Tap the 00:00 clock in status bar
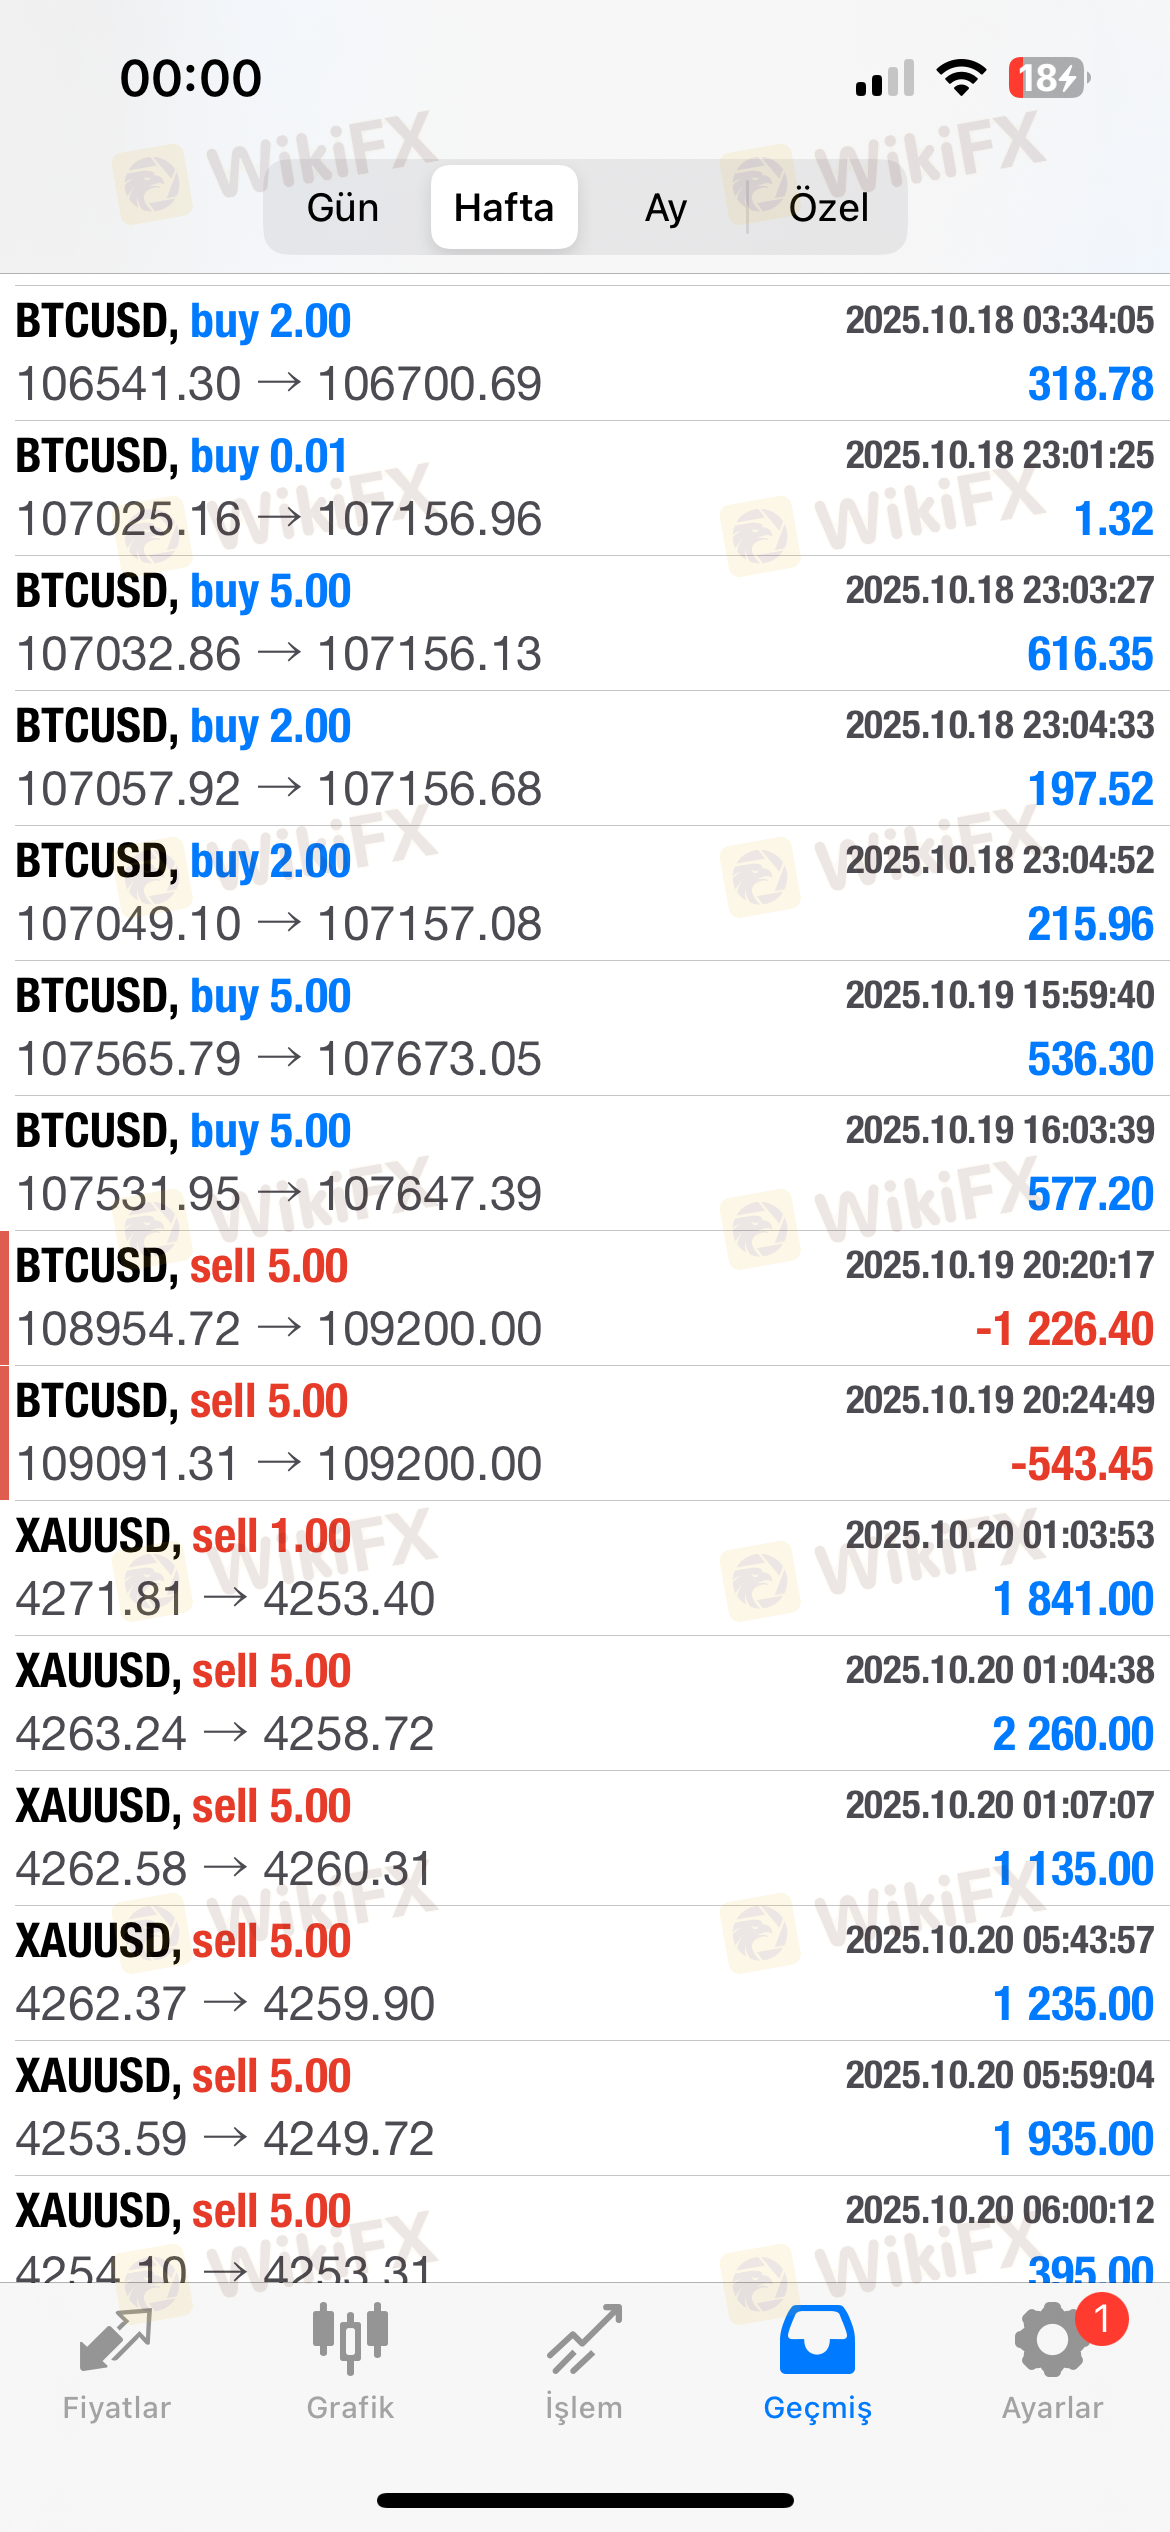The height and width of the screenshot is (2532, 1170). pos(191,79)
